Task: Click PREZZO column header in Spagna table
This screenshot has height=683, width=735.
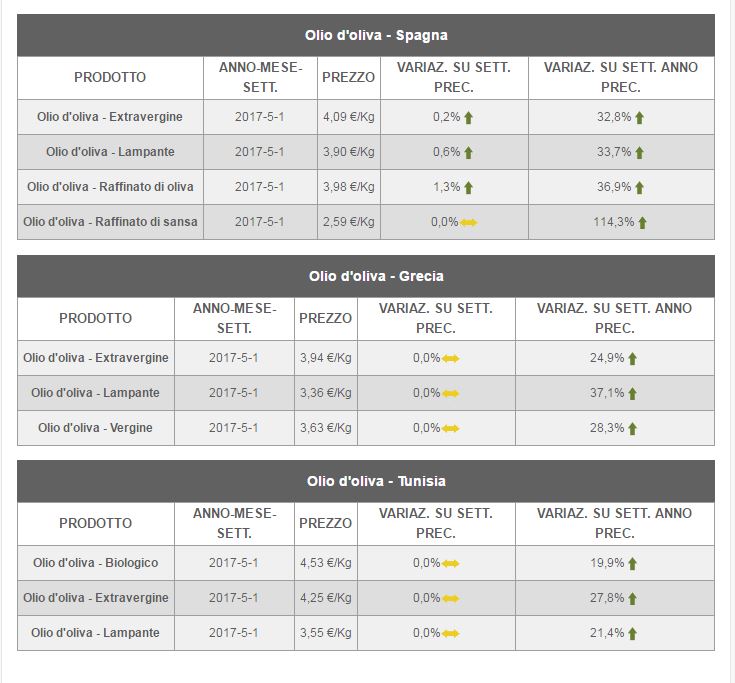Action: pos(349,77)
